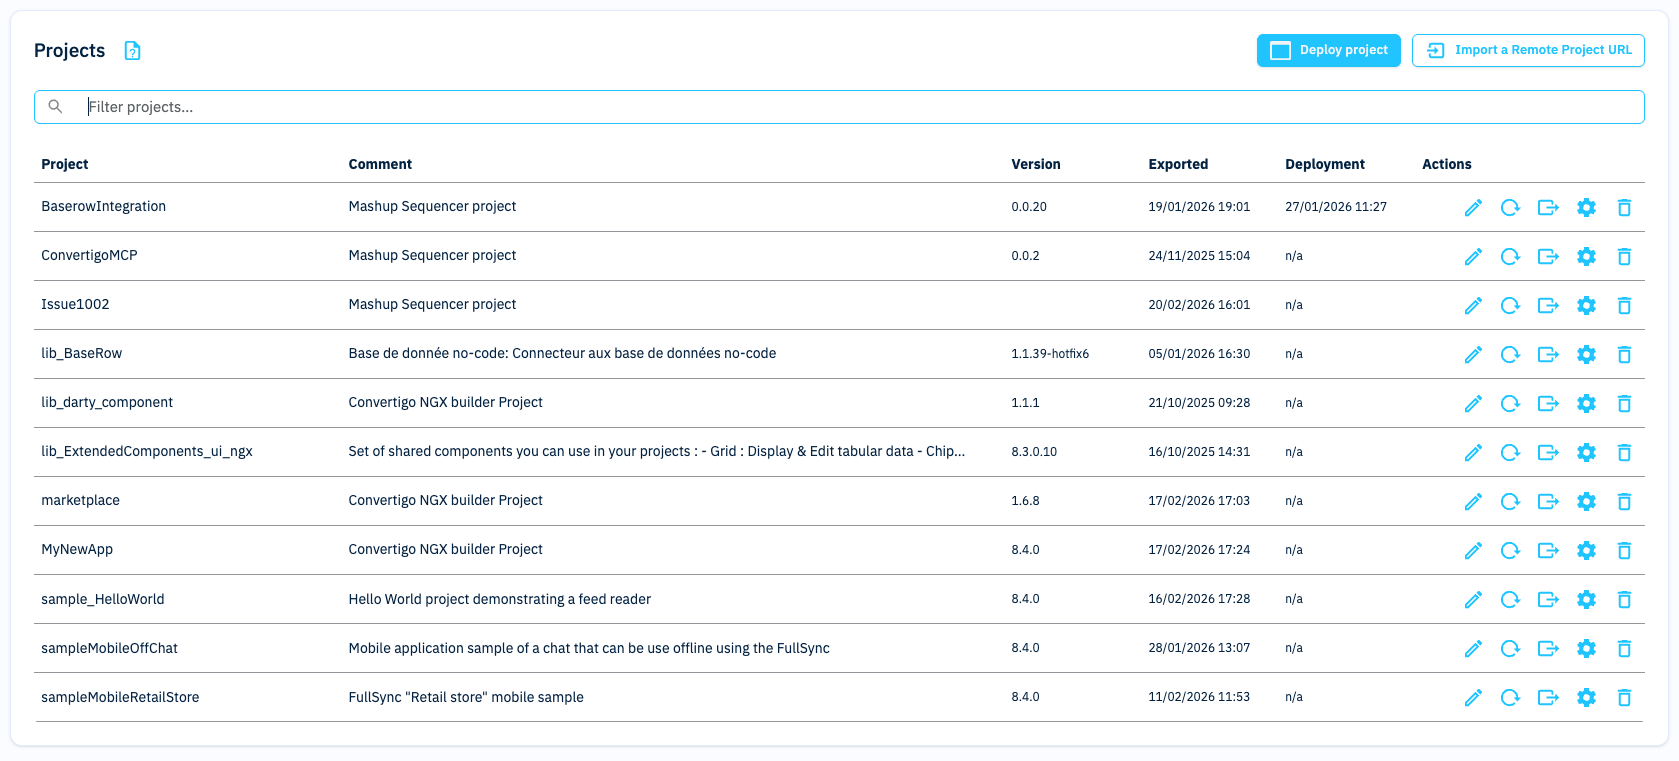1679x761 pixels.
Task: Click the Exported column header
Action: tap(1177, 164)
